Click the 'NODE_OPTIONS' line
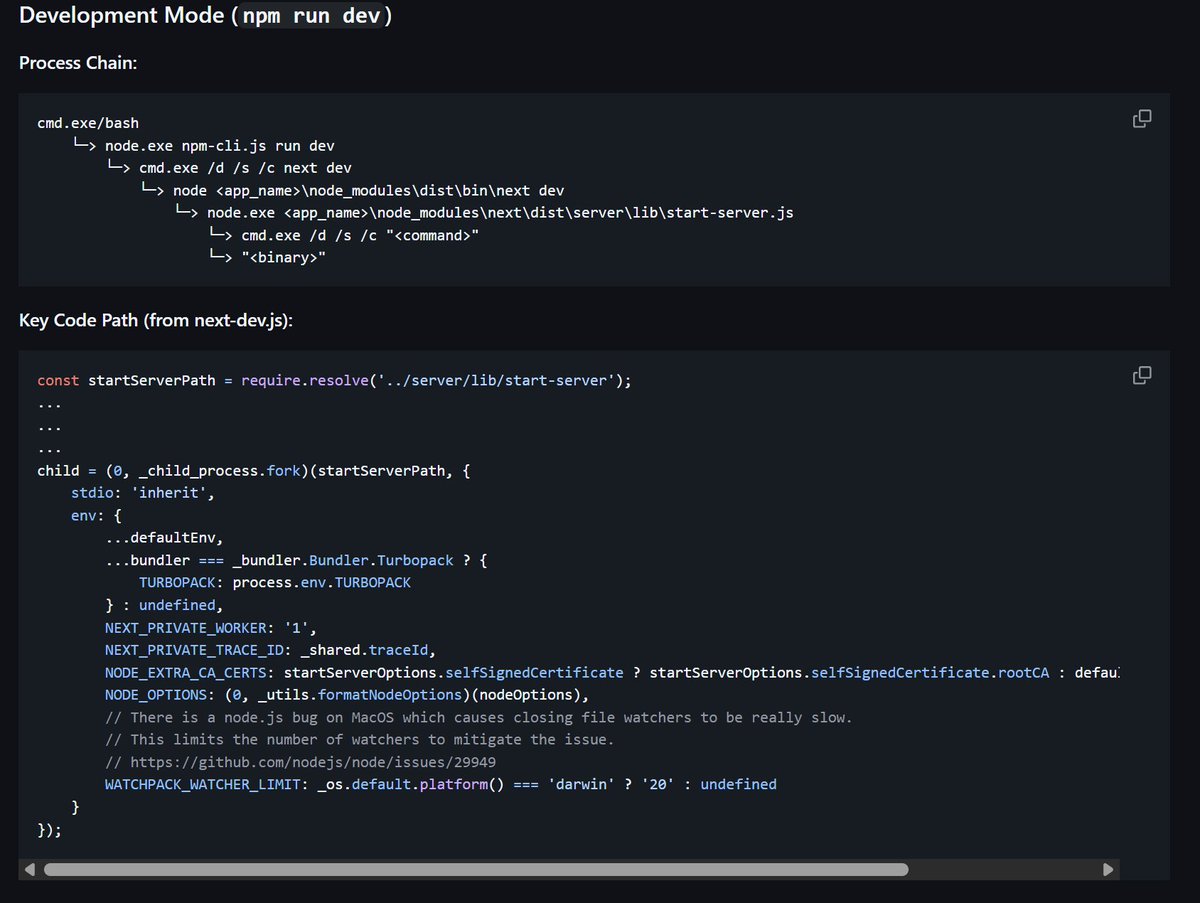Screen dimensions: 1200x903 (347, 695)
